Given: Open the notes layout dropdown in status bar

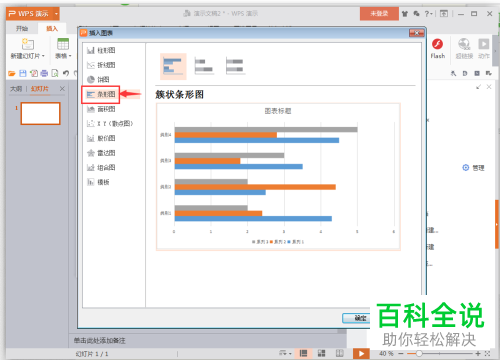Looking at the screenshot, I should 285,353.
